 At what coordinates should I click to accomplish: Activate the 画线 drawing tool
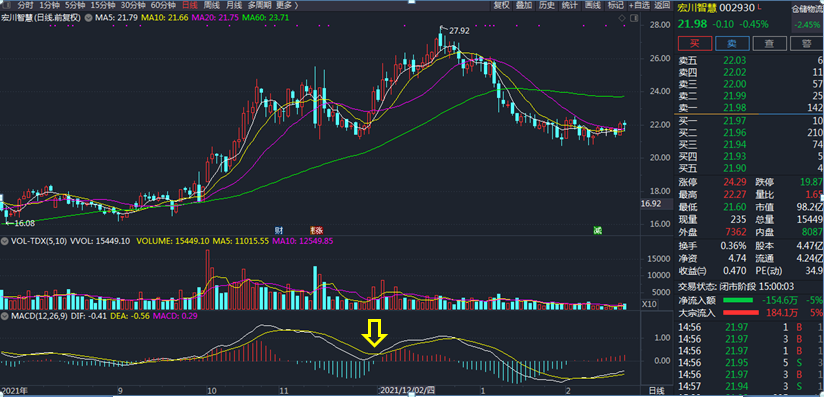pyautogui.click(x=592, y=6)
